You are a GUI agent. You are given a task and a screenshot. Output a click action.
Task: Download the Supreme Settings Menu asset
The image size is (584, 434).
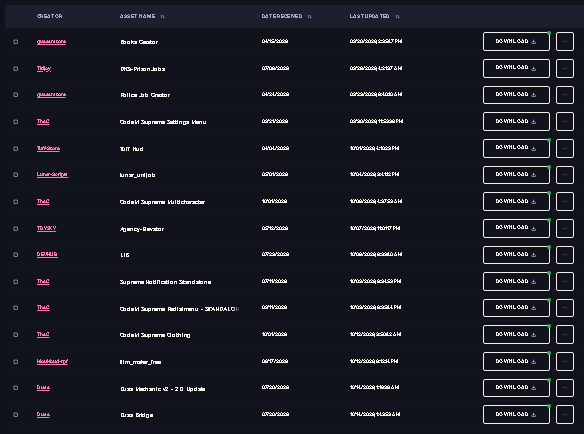click(516, 121)
